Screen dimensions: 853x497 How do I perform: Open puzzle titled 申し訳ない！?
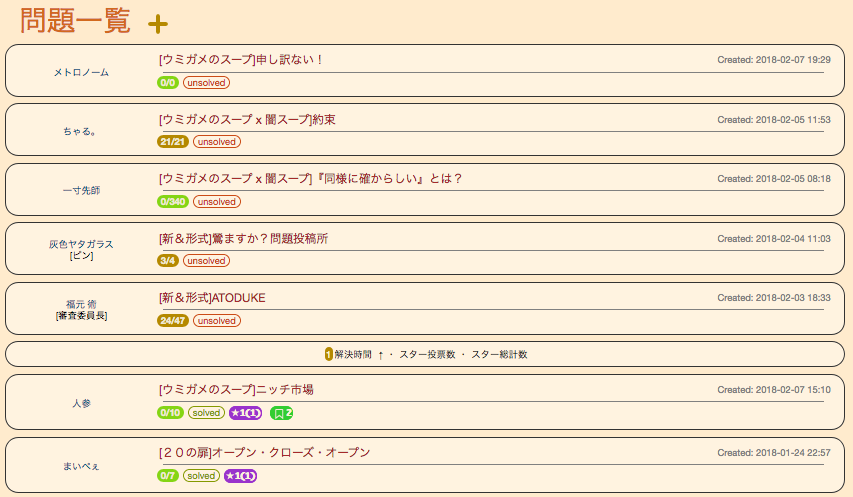click(x=242, y=59)
